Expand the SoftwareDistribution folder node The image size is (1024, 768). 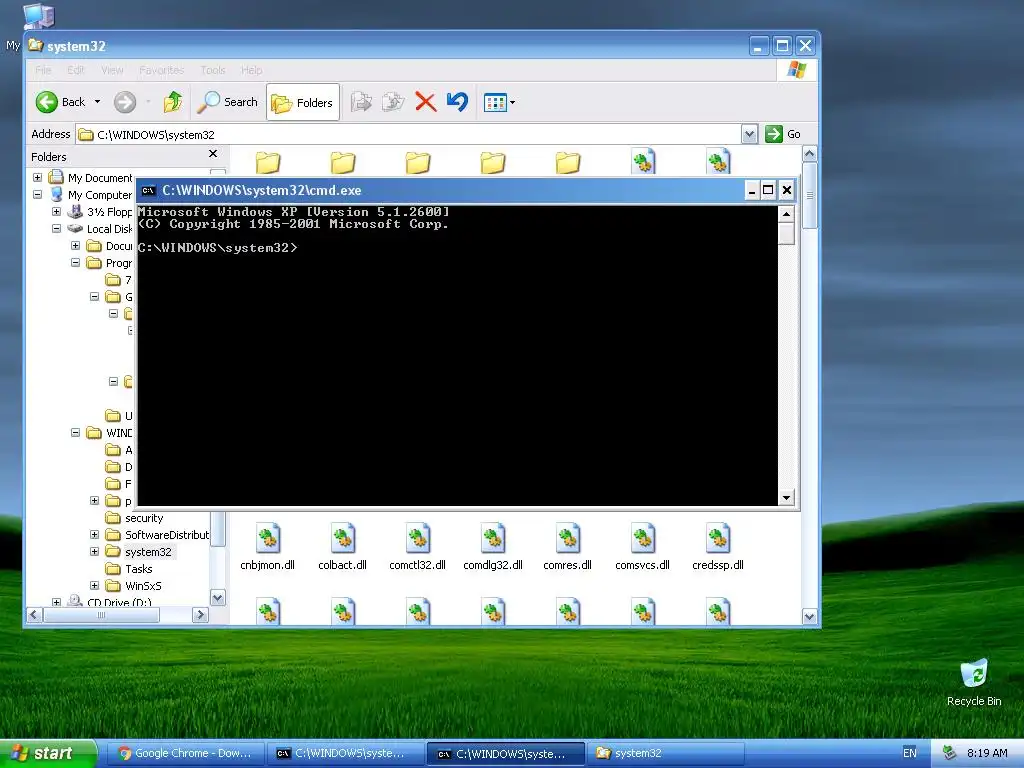[94, 535]
